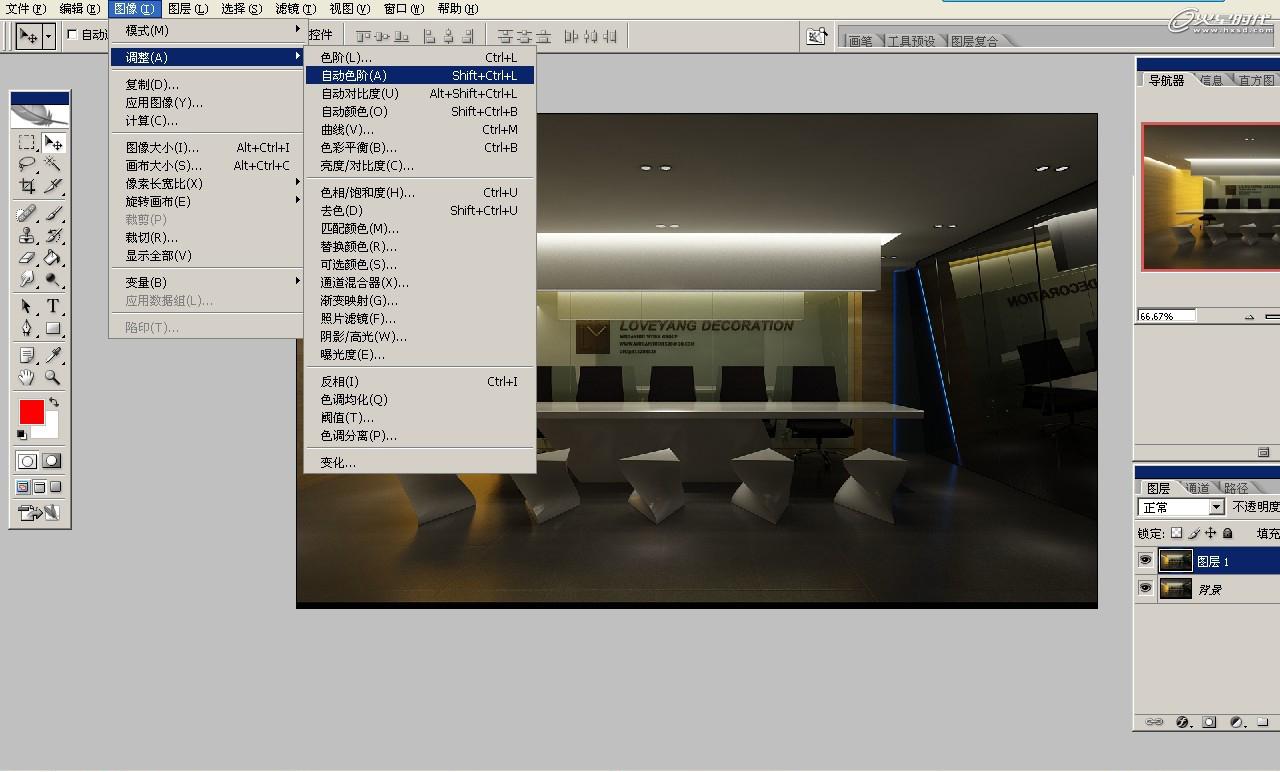Viewport: 1280px width, 772px height.
Task: Select the Smudge tool
Action: tap(27, 279)
